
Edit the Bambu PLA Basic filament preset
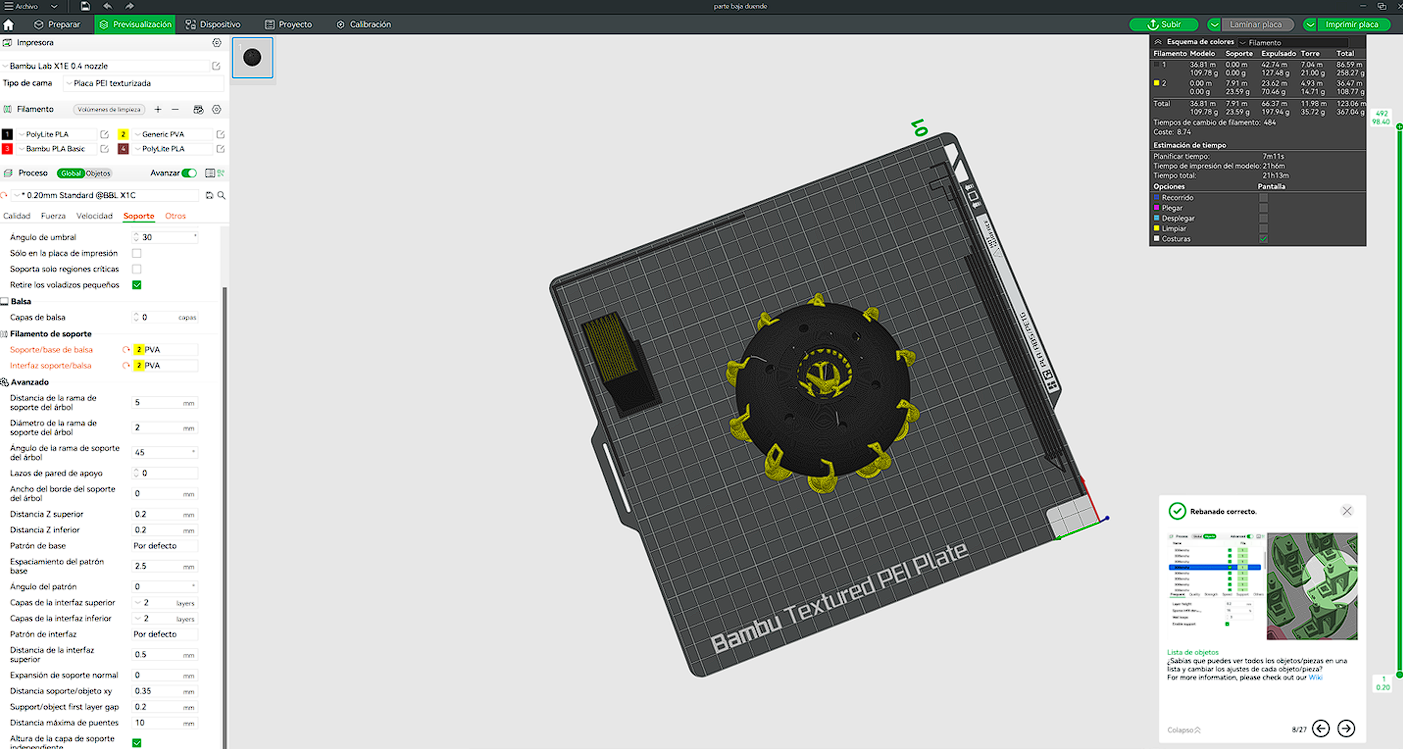pyautogui.click(x=104, y=149)
